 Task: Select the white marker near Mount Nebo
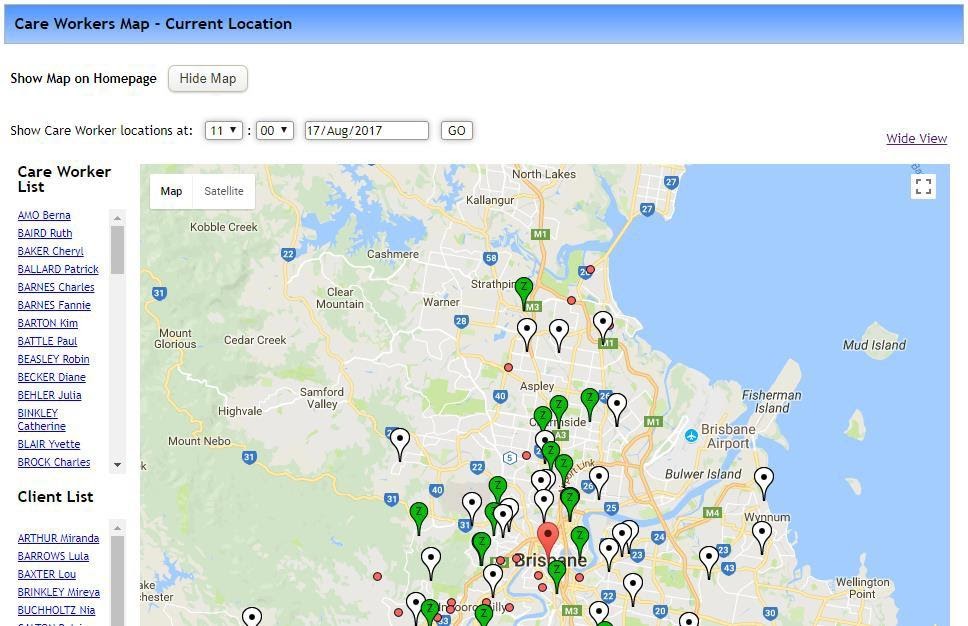399,444
